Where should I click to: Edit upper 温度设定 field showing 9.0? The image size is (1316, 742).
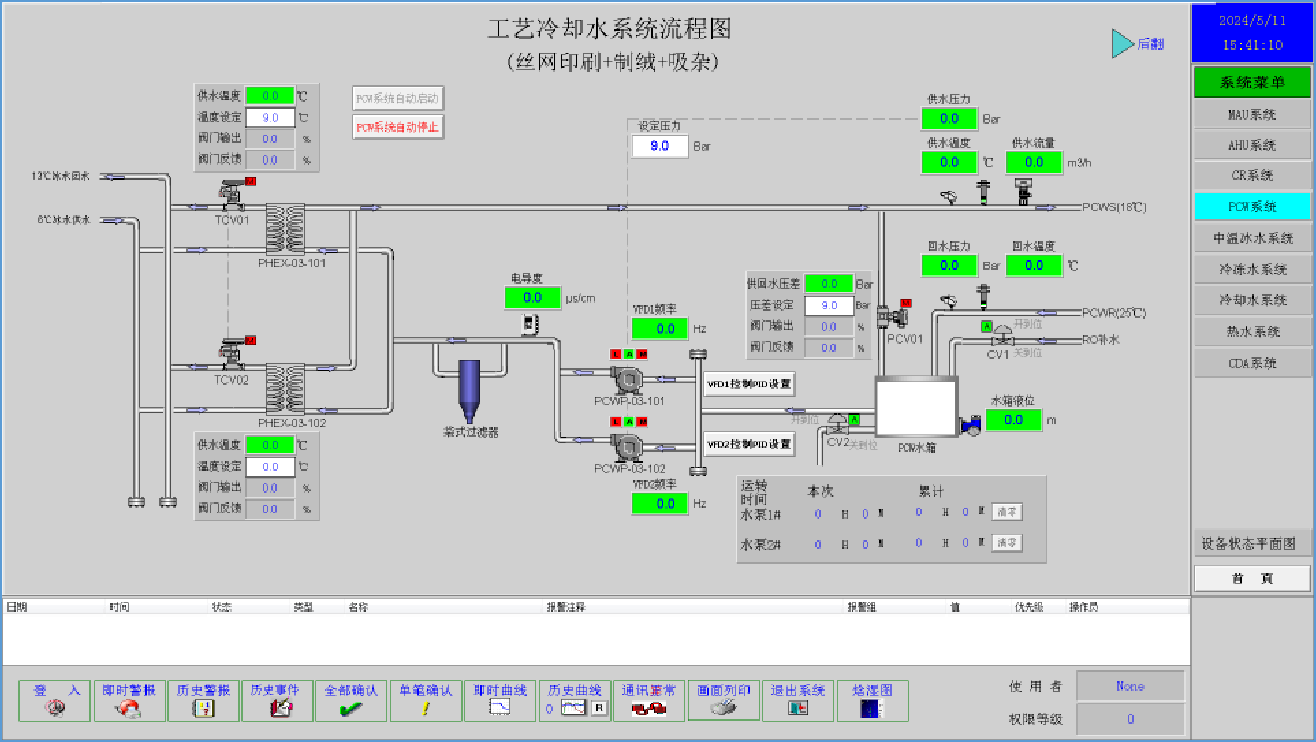click(x=270, y=117)
